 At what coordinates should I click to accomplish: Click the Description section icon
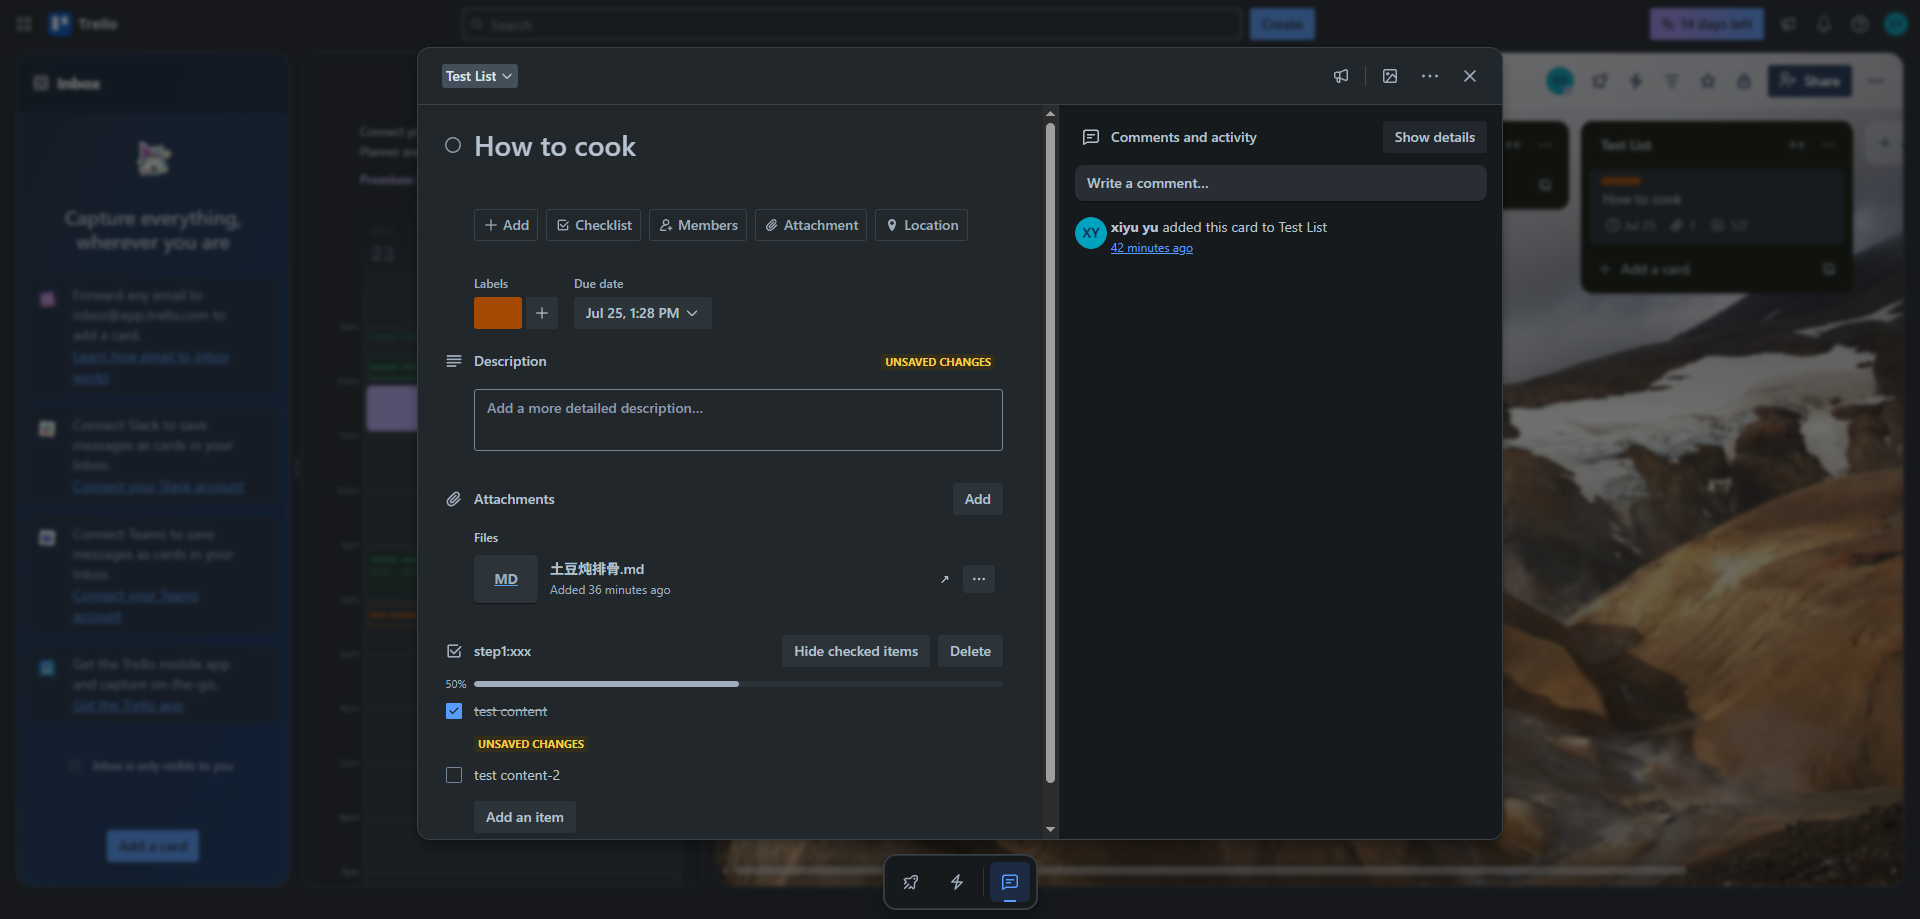point(453,361)
